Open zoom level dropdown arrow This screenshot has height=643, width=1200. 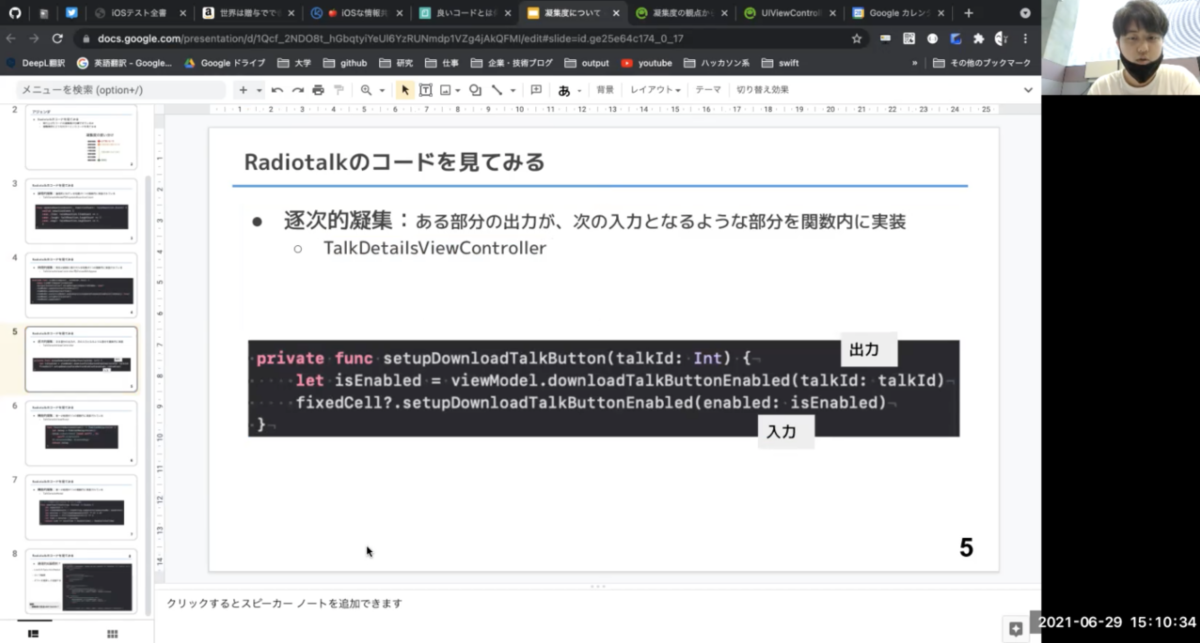coord(382,90)
